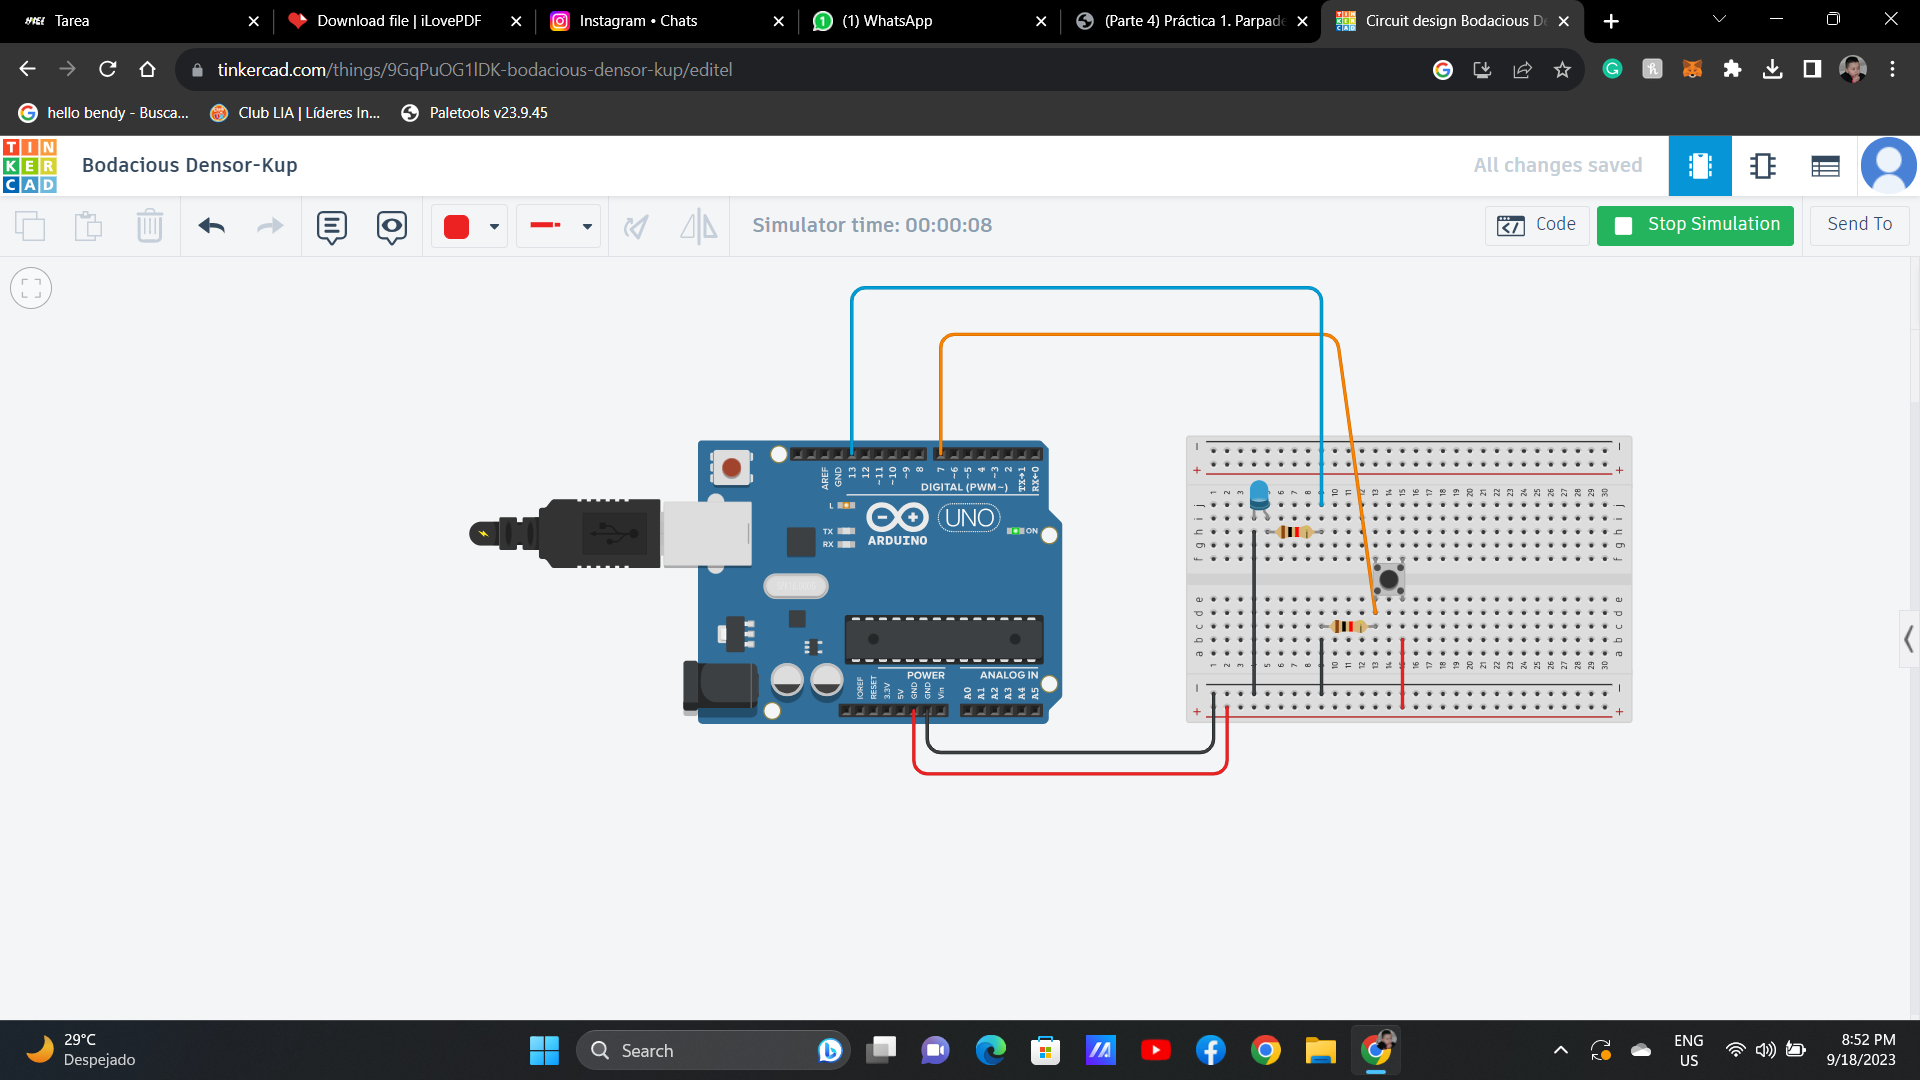Switch to Circuit view icon

pyautogui.click(x=1699, y=166)
